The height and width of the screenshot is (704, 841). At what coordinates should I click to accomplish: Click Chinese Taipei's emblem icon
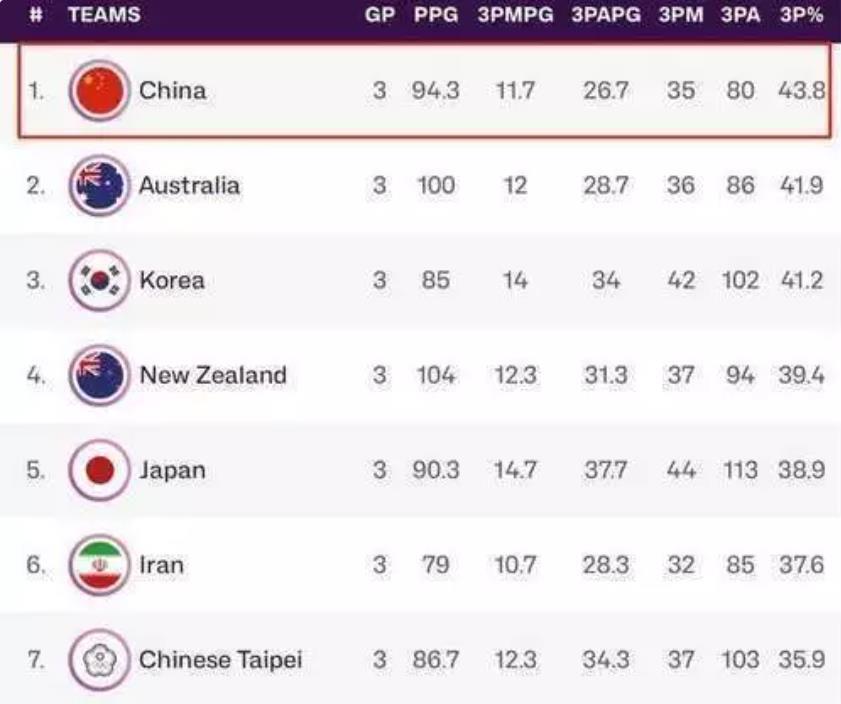coord(100,659)
